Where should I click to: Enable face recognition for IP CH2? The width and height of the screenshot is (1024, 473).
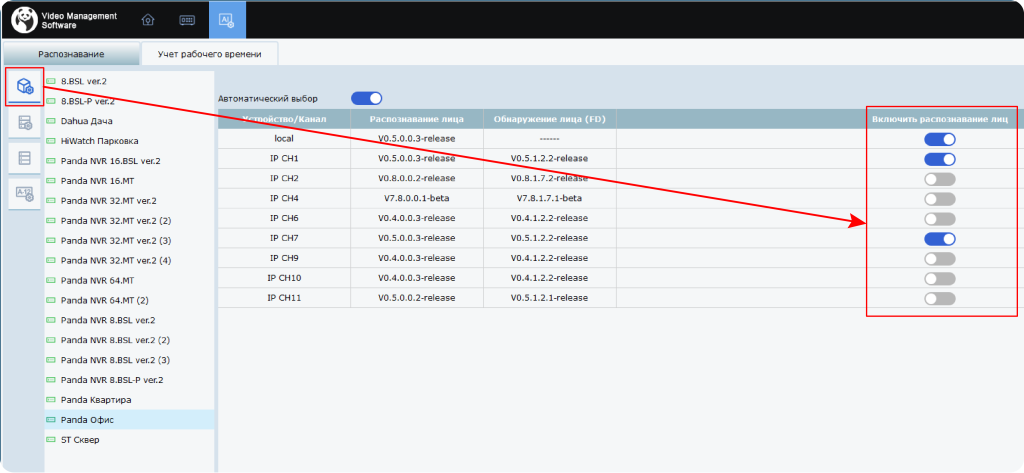939,179
